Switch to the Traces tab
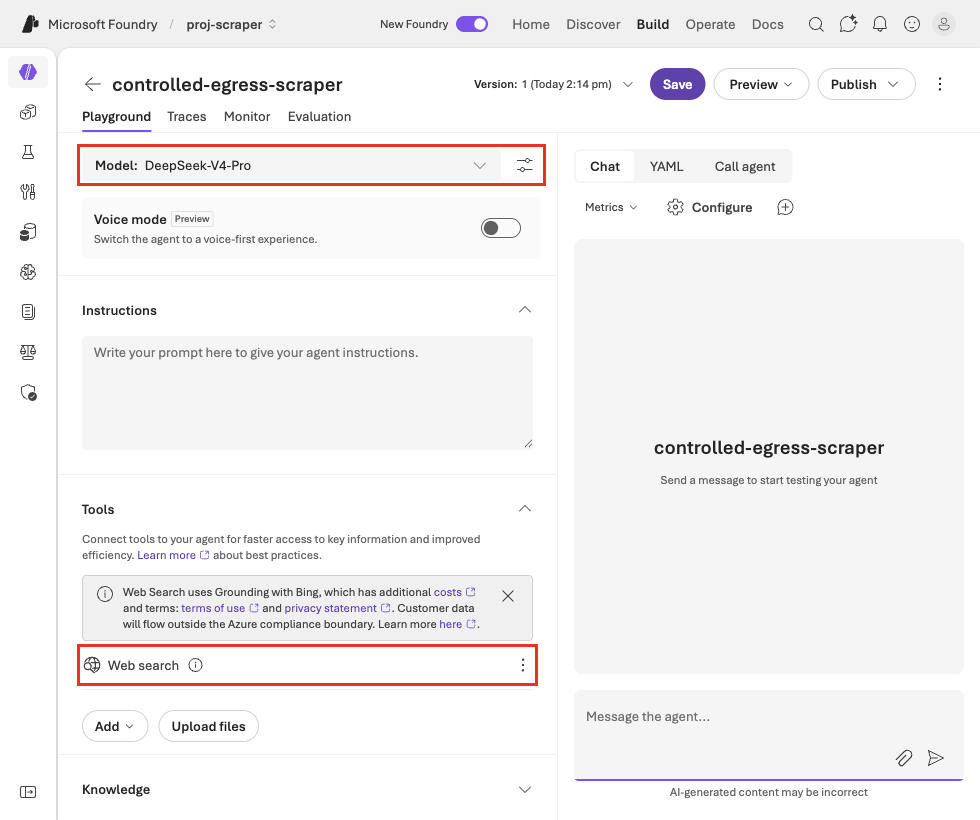Image resolution: width=980 pixels, height=820 pixels. 187,117
